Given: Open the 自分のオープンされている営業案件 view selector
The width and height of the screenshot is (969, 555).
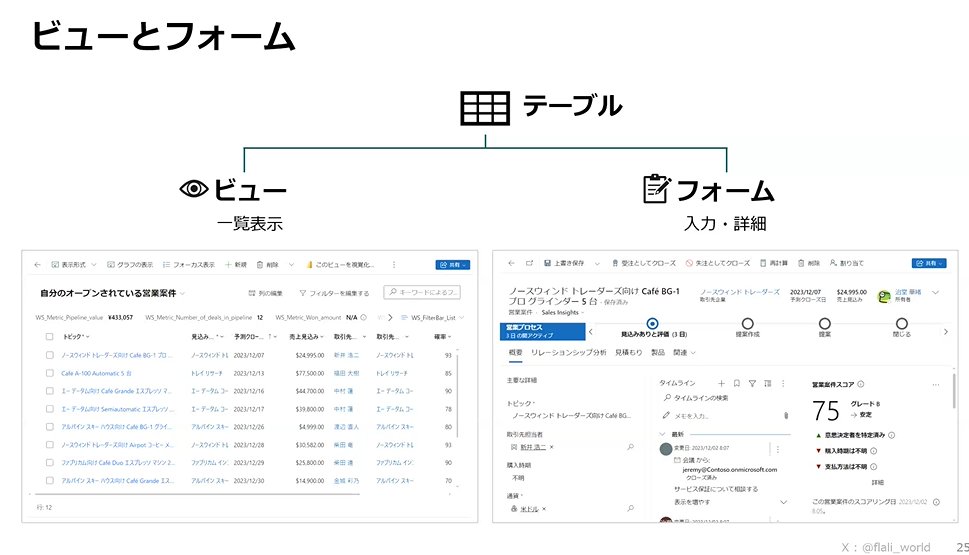Looking at the screenshot, I should pos(112,293).
